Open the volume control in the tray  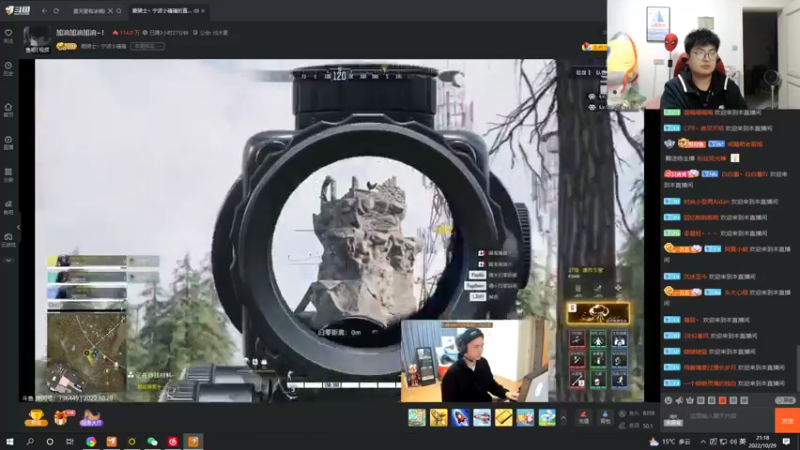tap(733, 441)
